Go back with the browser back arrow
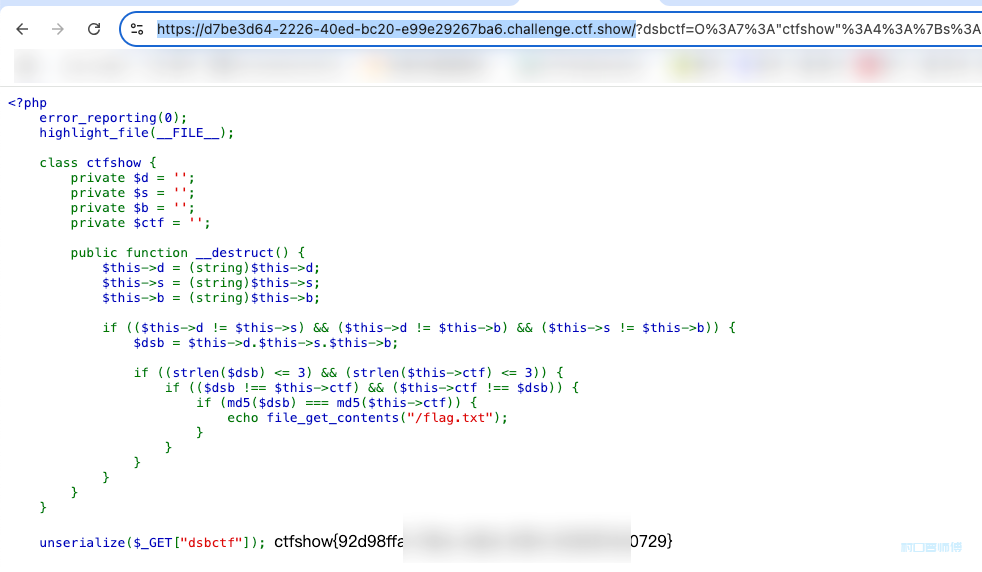The image size is (982, 572). (x=23, y=29)
